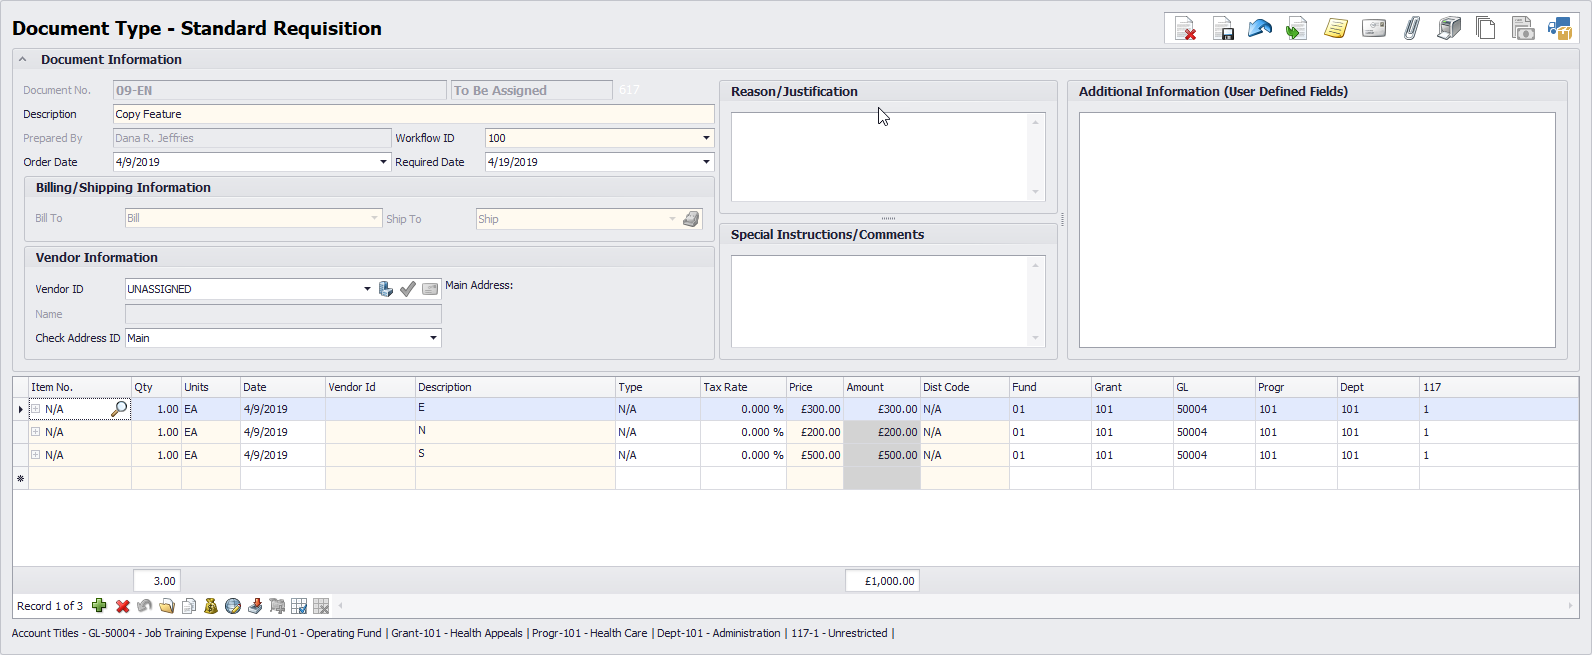This screenshot has width=1592, height=655.
Task: Click the magnifier lookup in first Item No. cell
Action: tap(119, 409)
